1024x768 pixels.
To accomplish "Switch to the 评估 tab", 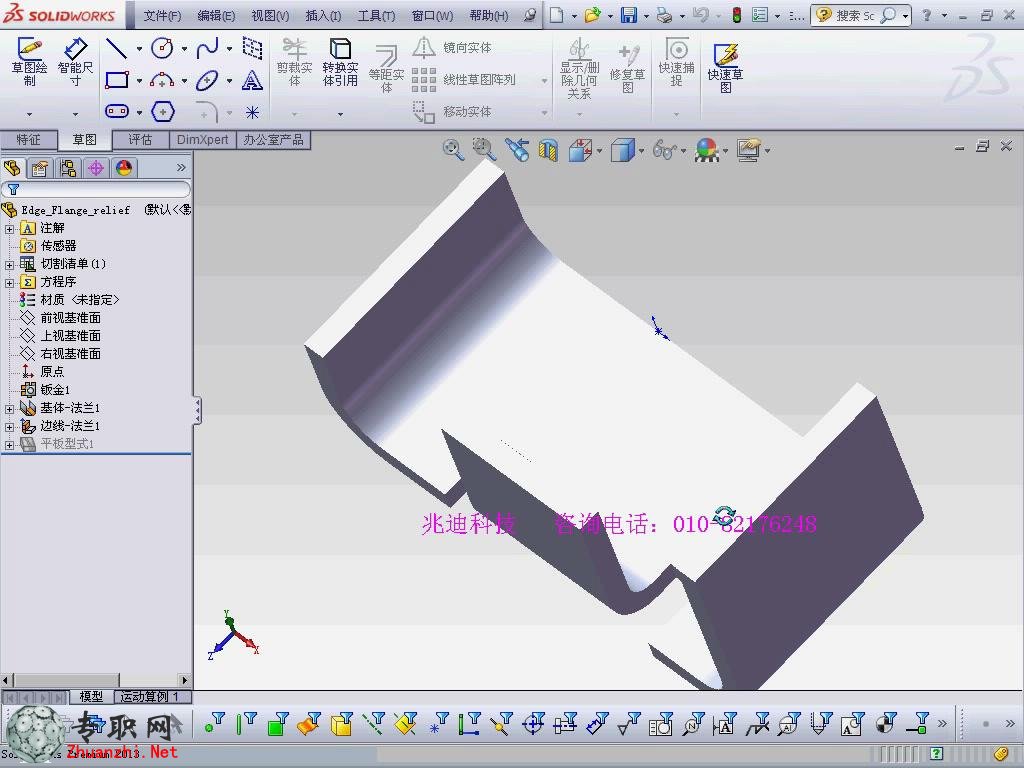I will click(x=140, y=140).
